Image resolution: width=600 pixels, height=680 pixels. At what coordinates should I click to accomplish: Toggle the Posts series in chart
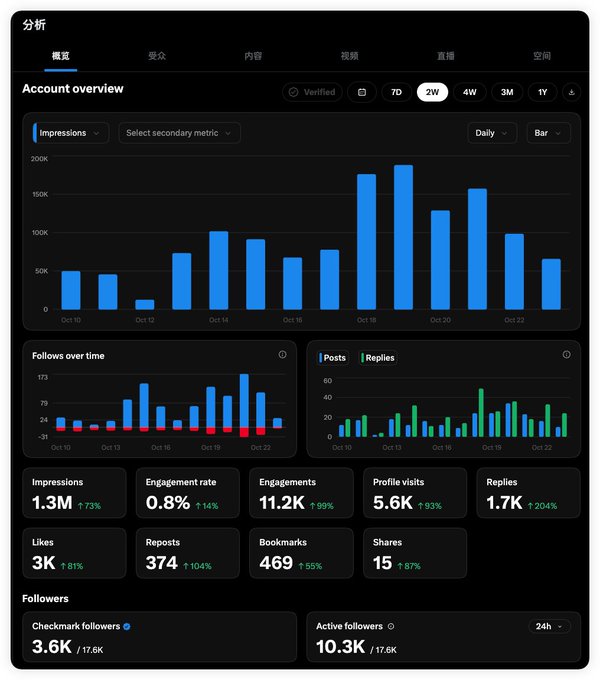pyautogui.click(x=333, y=358)
